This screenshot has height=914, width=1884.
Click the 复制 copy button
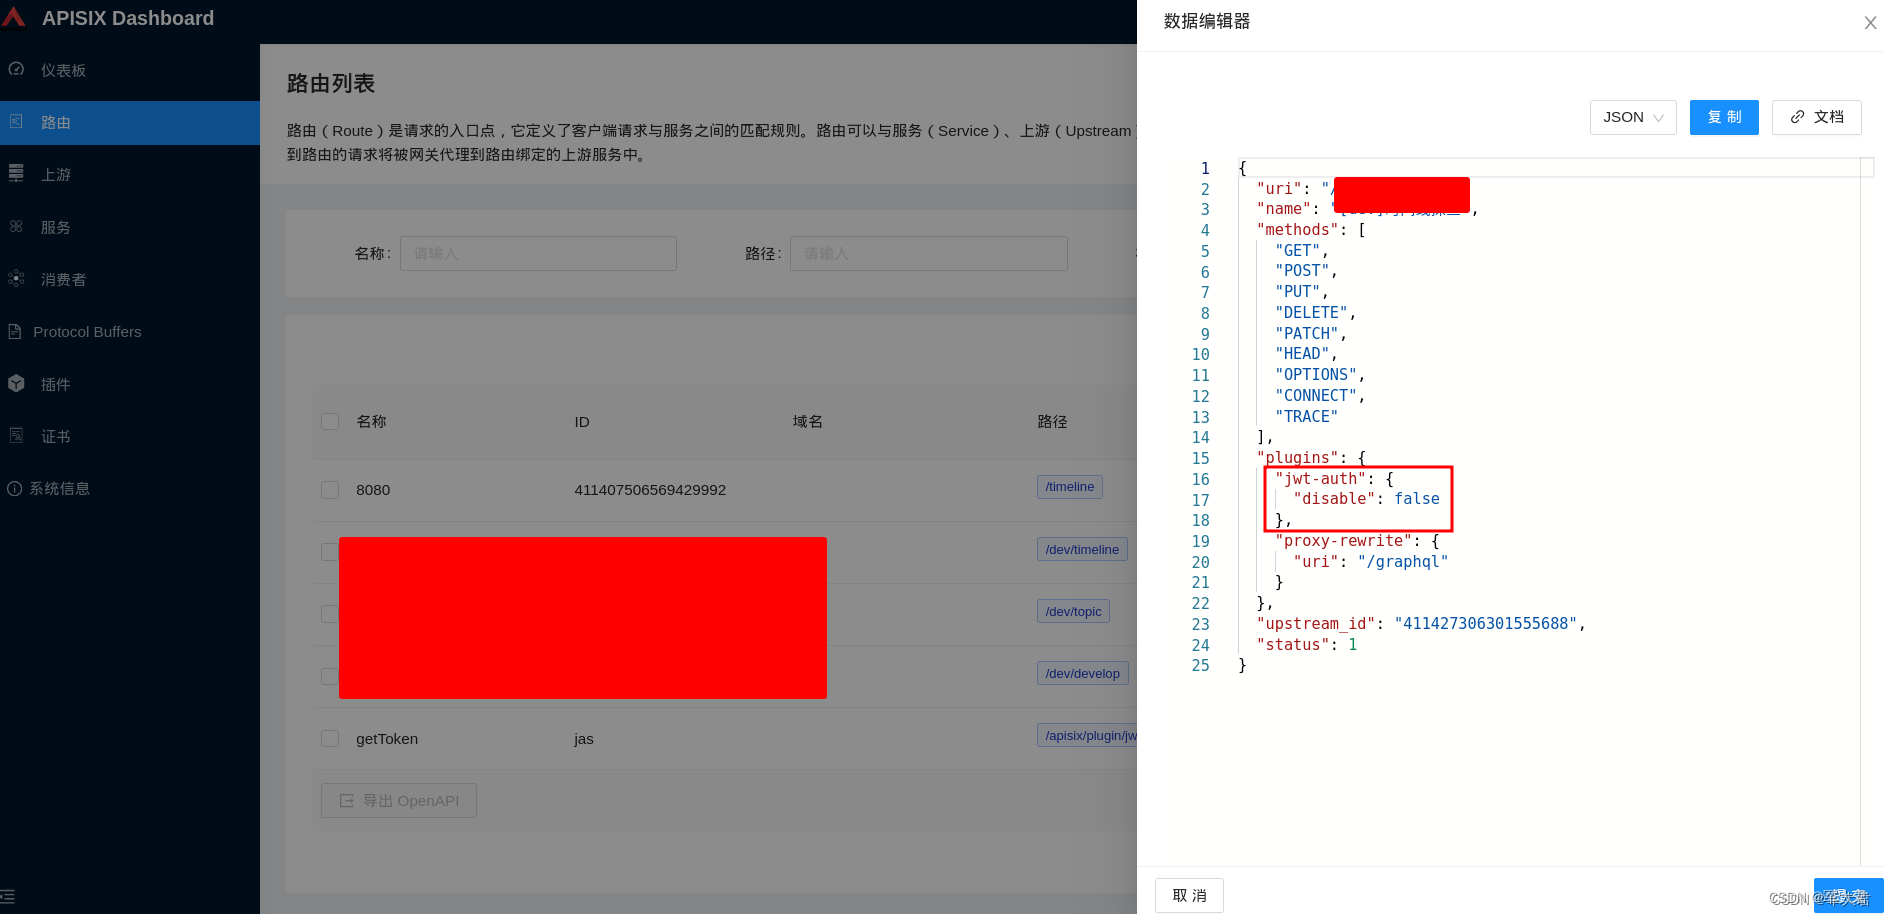coord(1723,117)
